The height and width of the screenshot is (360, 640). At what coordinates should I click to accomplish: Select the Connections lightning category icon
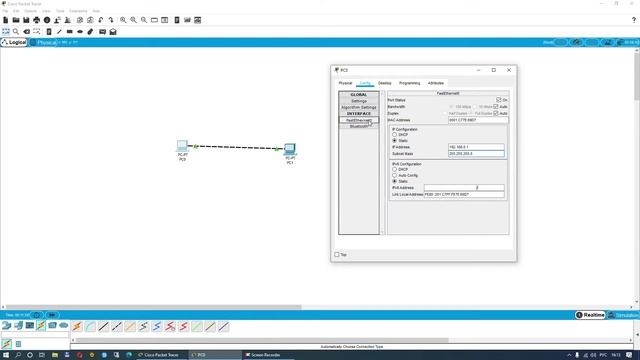point(41,325)
